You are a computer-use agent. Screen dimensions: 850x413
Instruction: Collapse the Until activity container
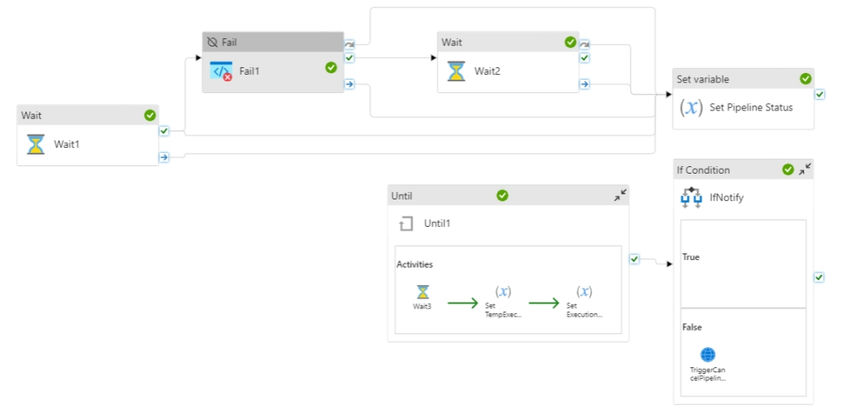pos(620,196)
